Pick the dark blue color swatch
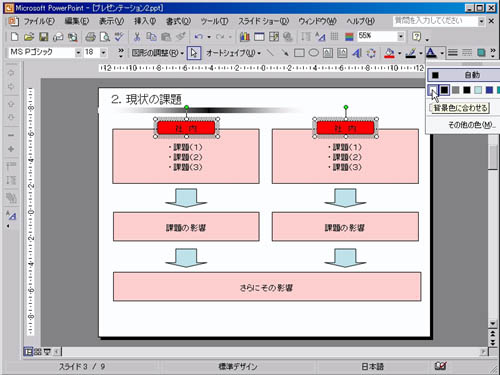Image resolution: width=500 pixels, height=375 pixels. [489, 90]
